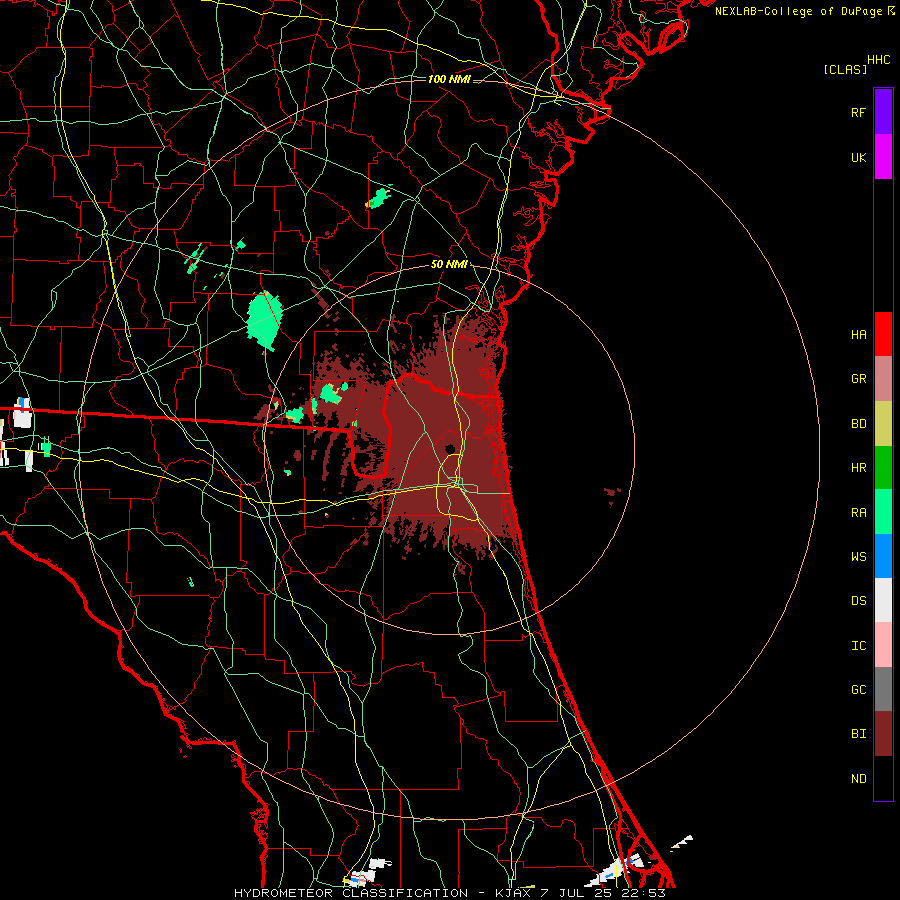
Task: Click the GC legend label
Action: [x=858, y=690]
